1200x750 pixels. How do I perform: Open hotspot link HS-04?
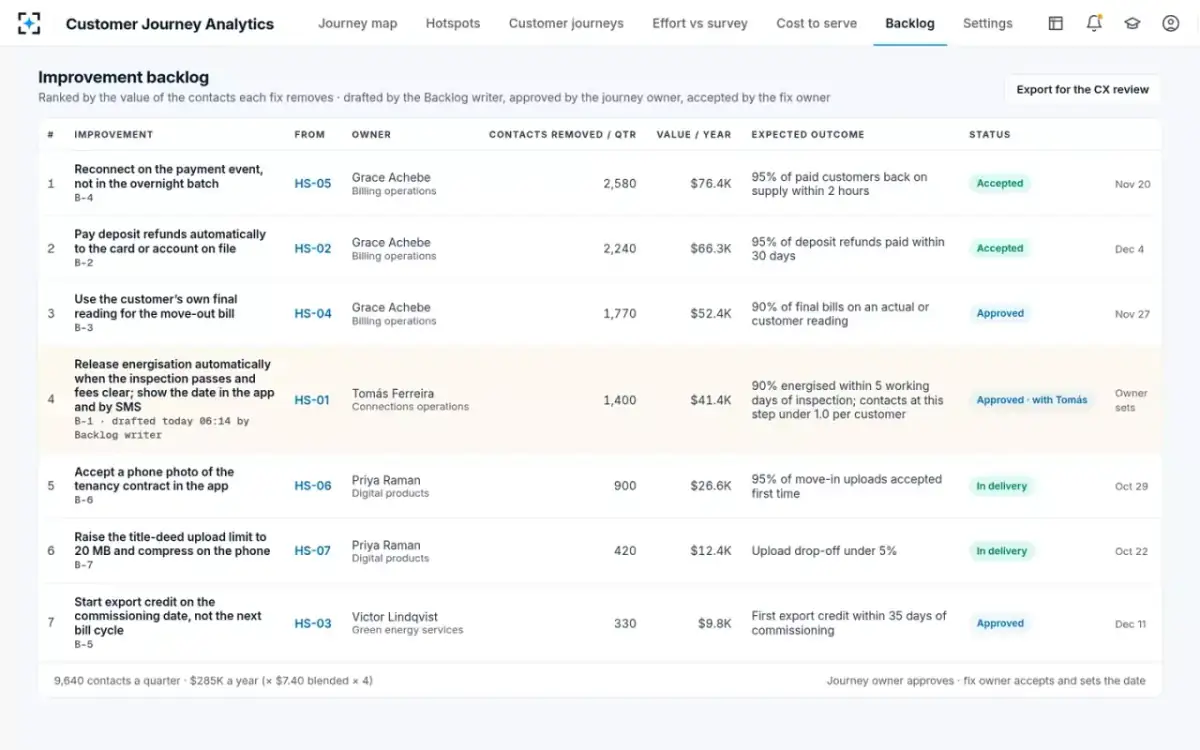[313, 314]
